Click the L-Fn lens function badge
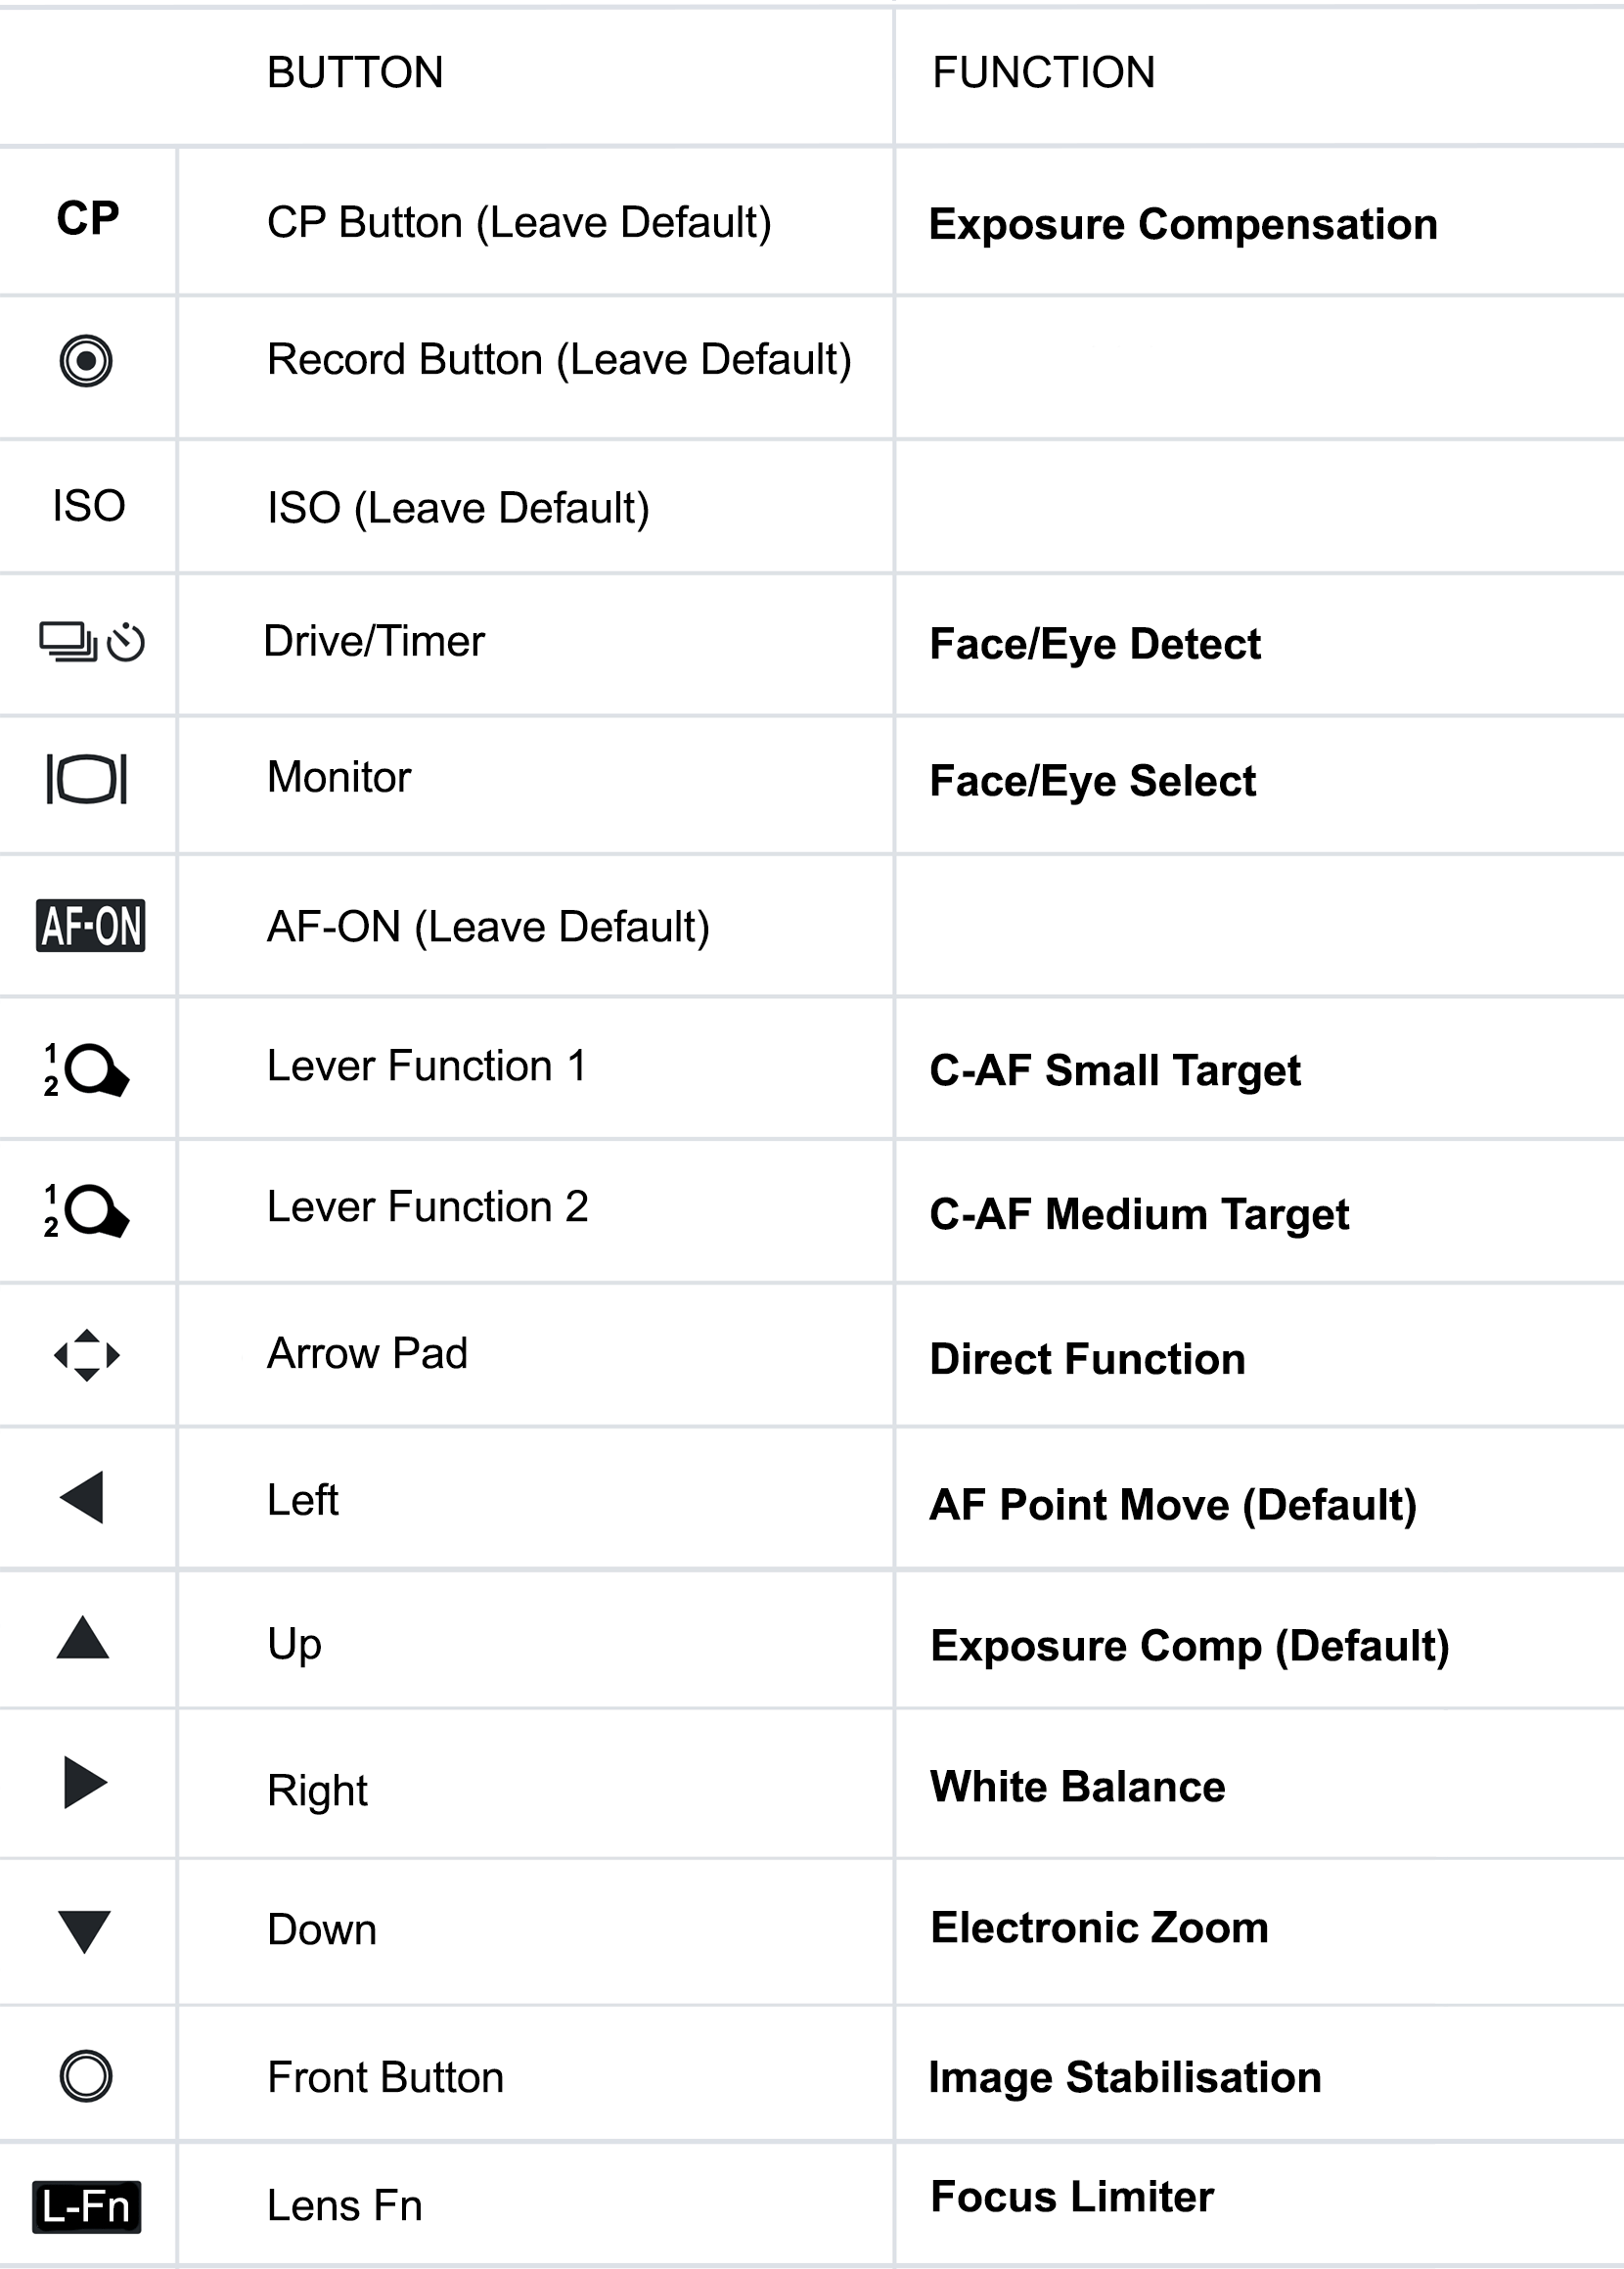This screenshot has height=2269, width=1624. click(87, 2206)
